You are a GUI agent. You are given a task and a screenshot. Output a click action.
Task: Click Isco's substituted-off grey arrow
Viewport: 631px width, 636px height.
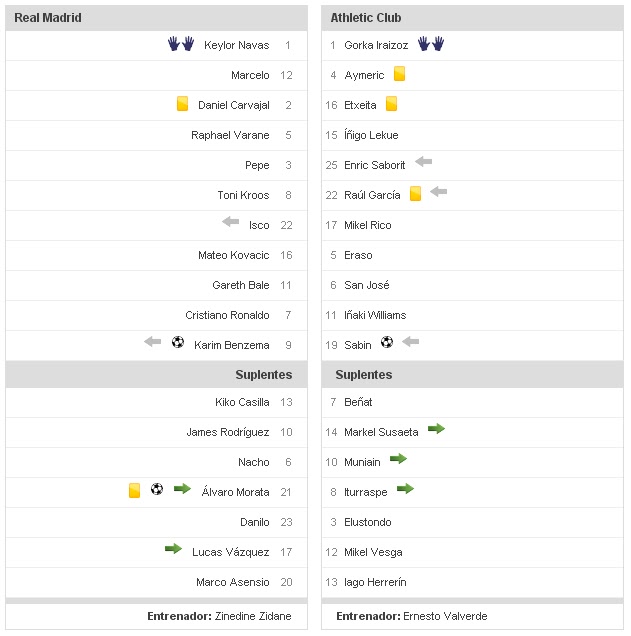231,222
